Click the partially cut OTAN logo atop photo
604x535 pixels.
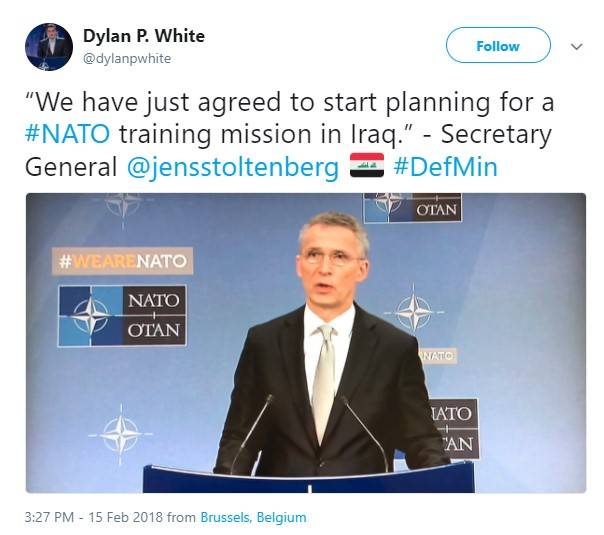(x=412, y=208)
